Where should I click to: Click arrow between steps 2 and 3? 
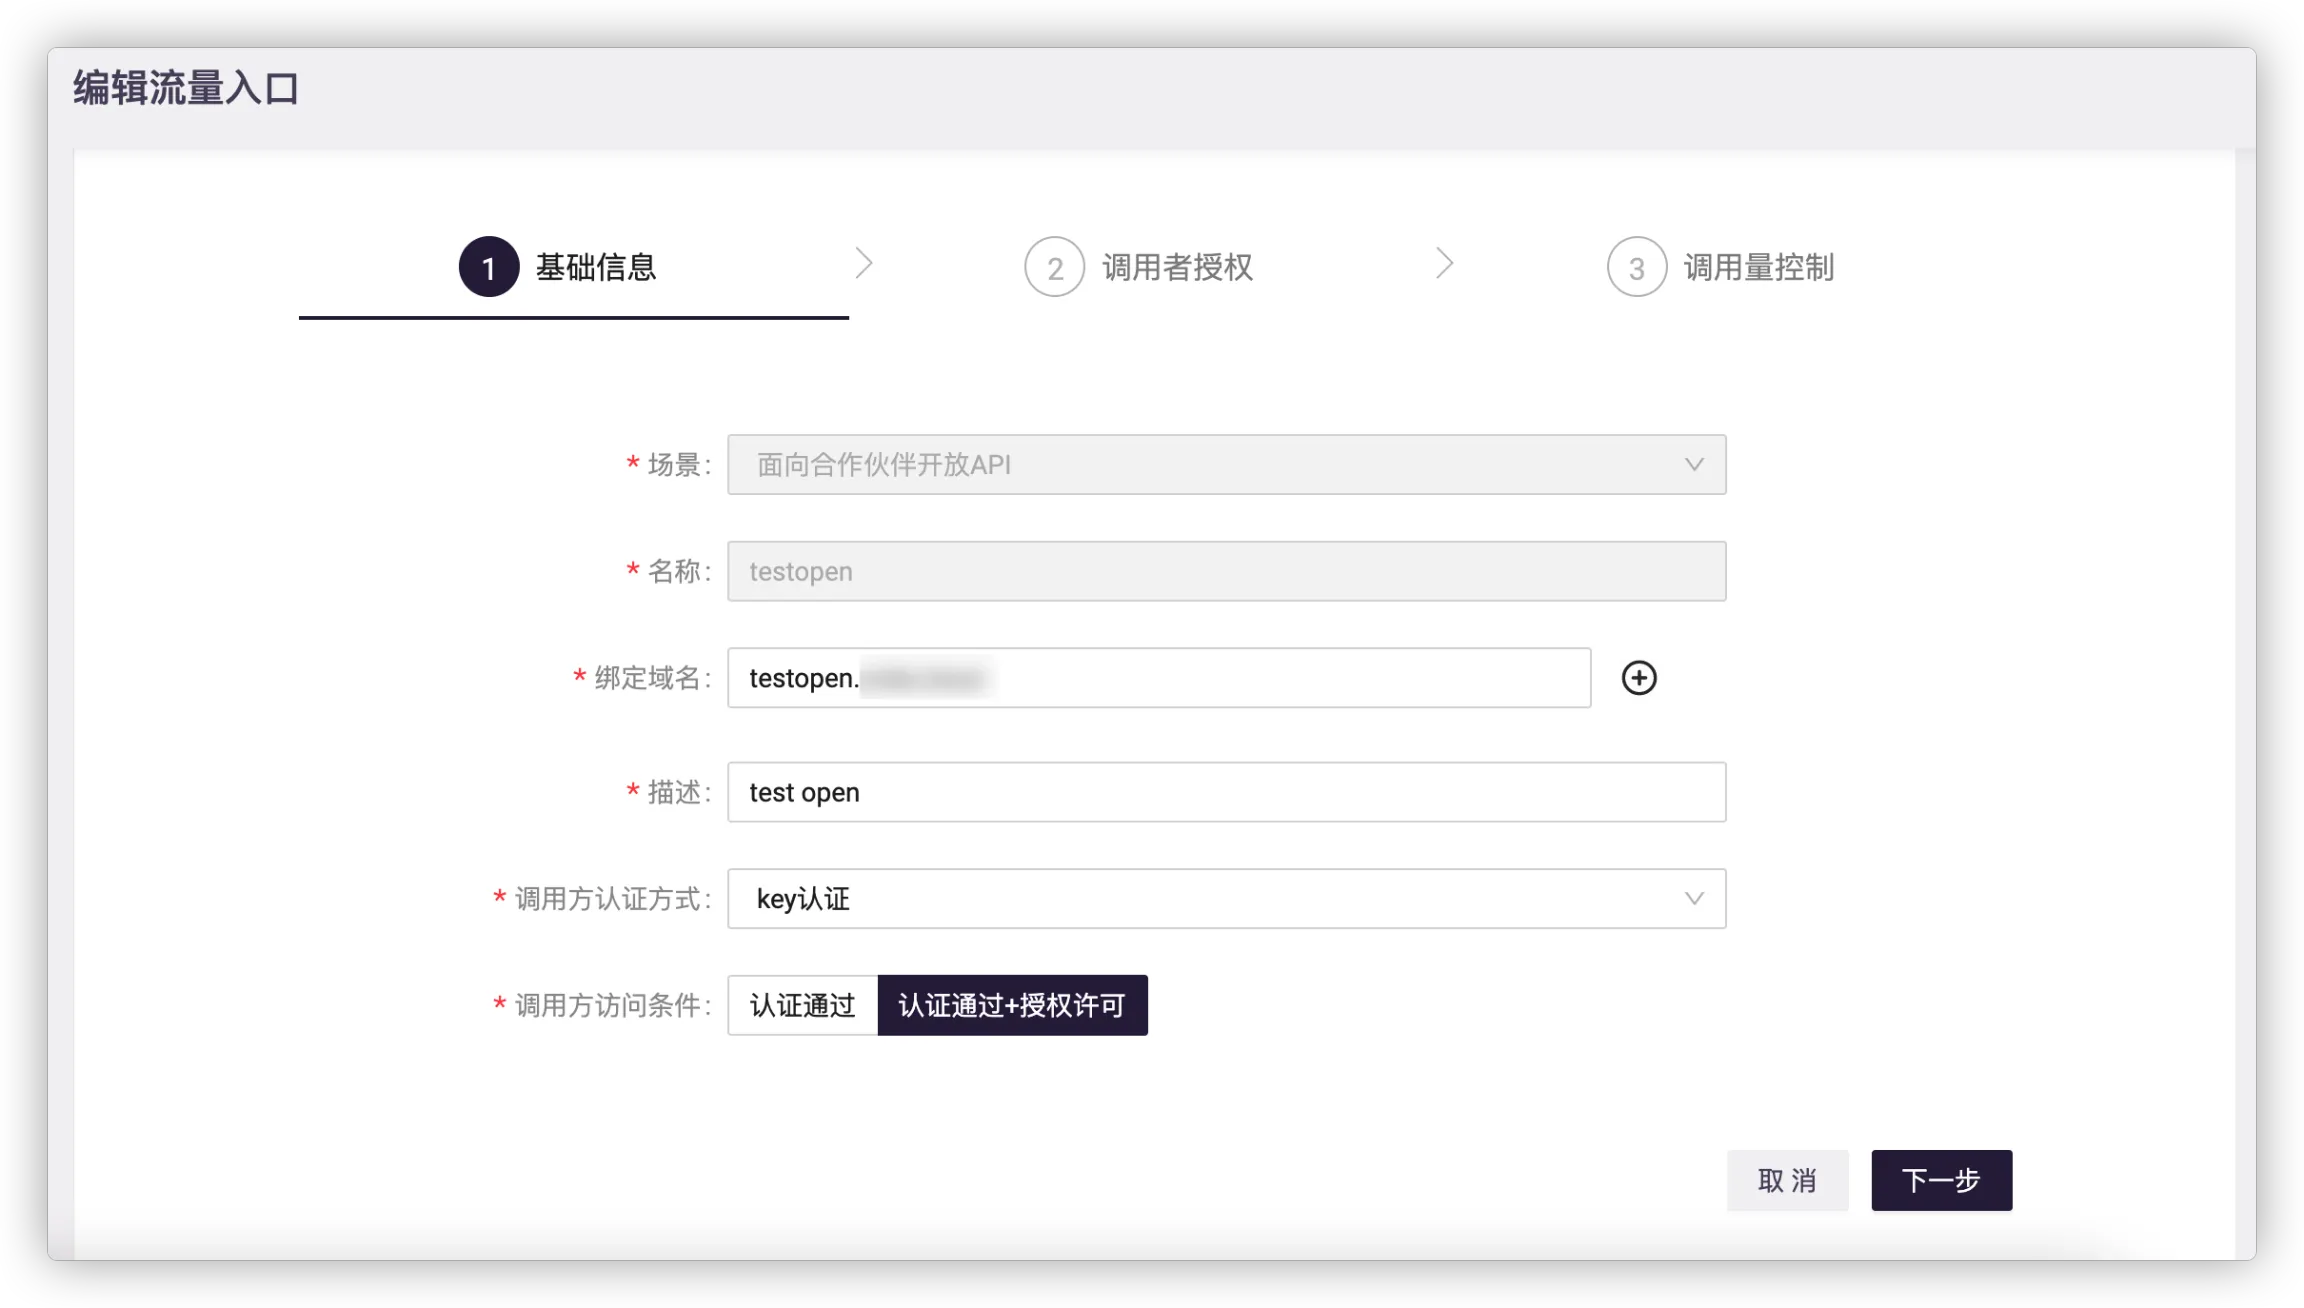click(1444, 264)
